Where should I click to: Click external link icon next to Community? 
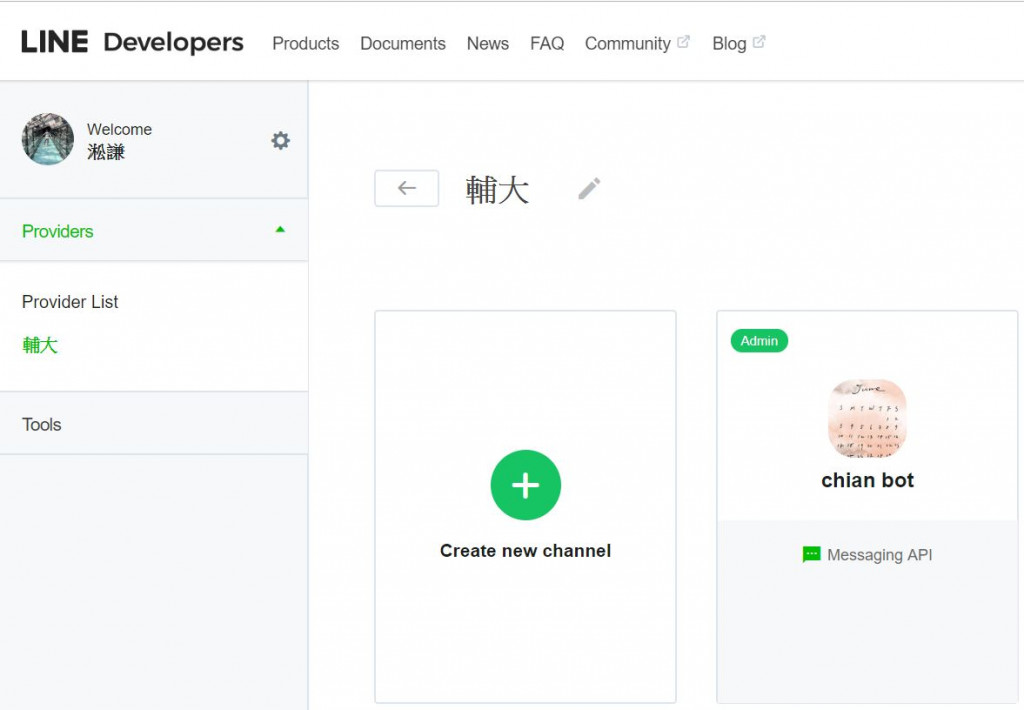684,42
